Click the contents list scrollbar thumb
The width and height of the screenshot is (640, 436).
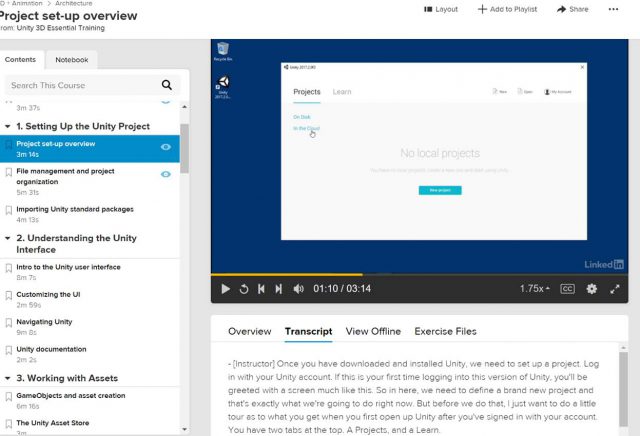click(x=184, y=148)
